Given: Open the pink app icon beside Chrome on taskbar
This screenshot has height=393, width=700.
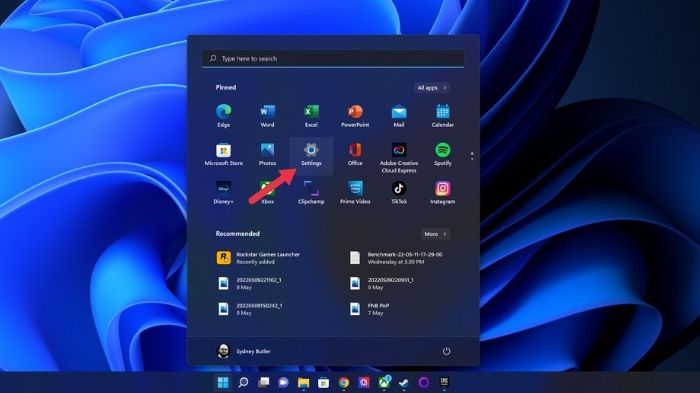Looking at the screenshot, I should pyautogui.click(x=364, y=382).
